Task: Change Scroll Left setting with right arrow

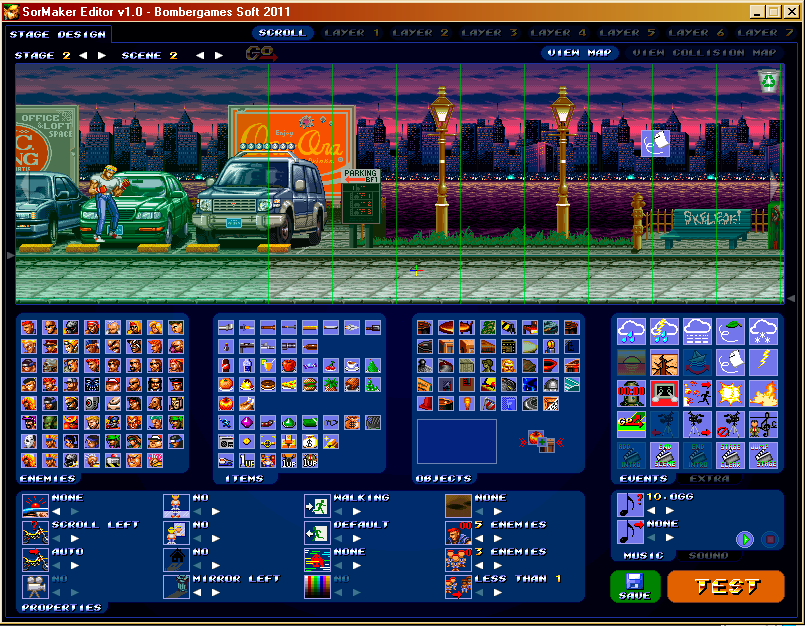Action: coord(74,538)
